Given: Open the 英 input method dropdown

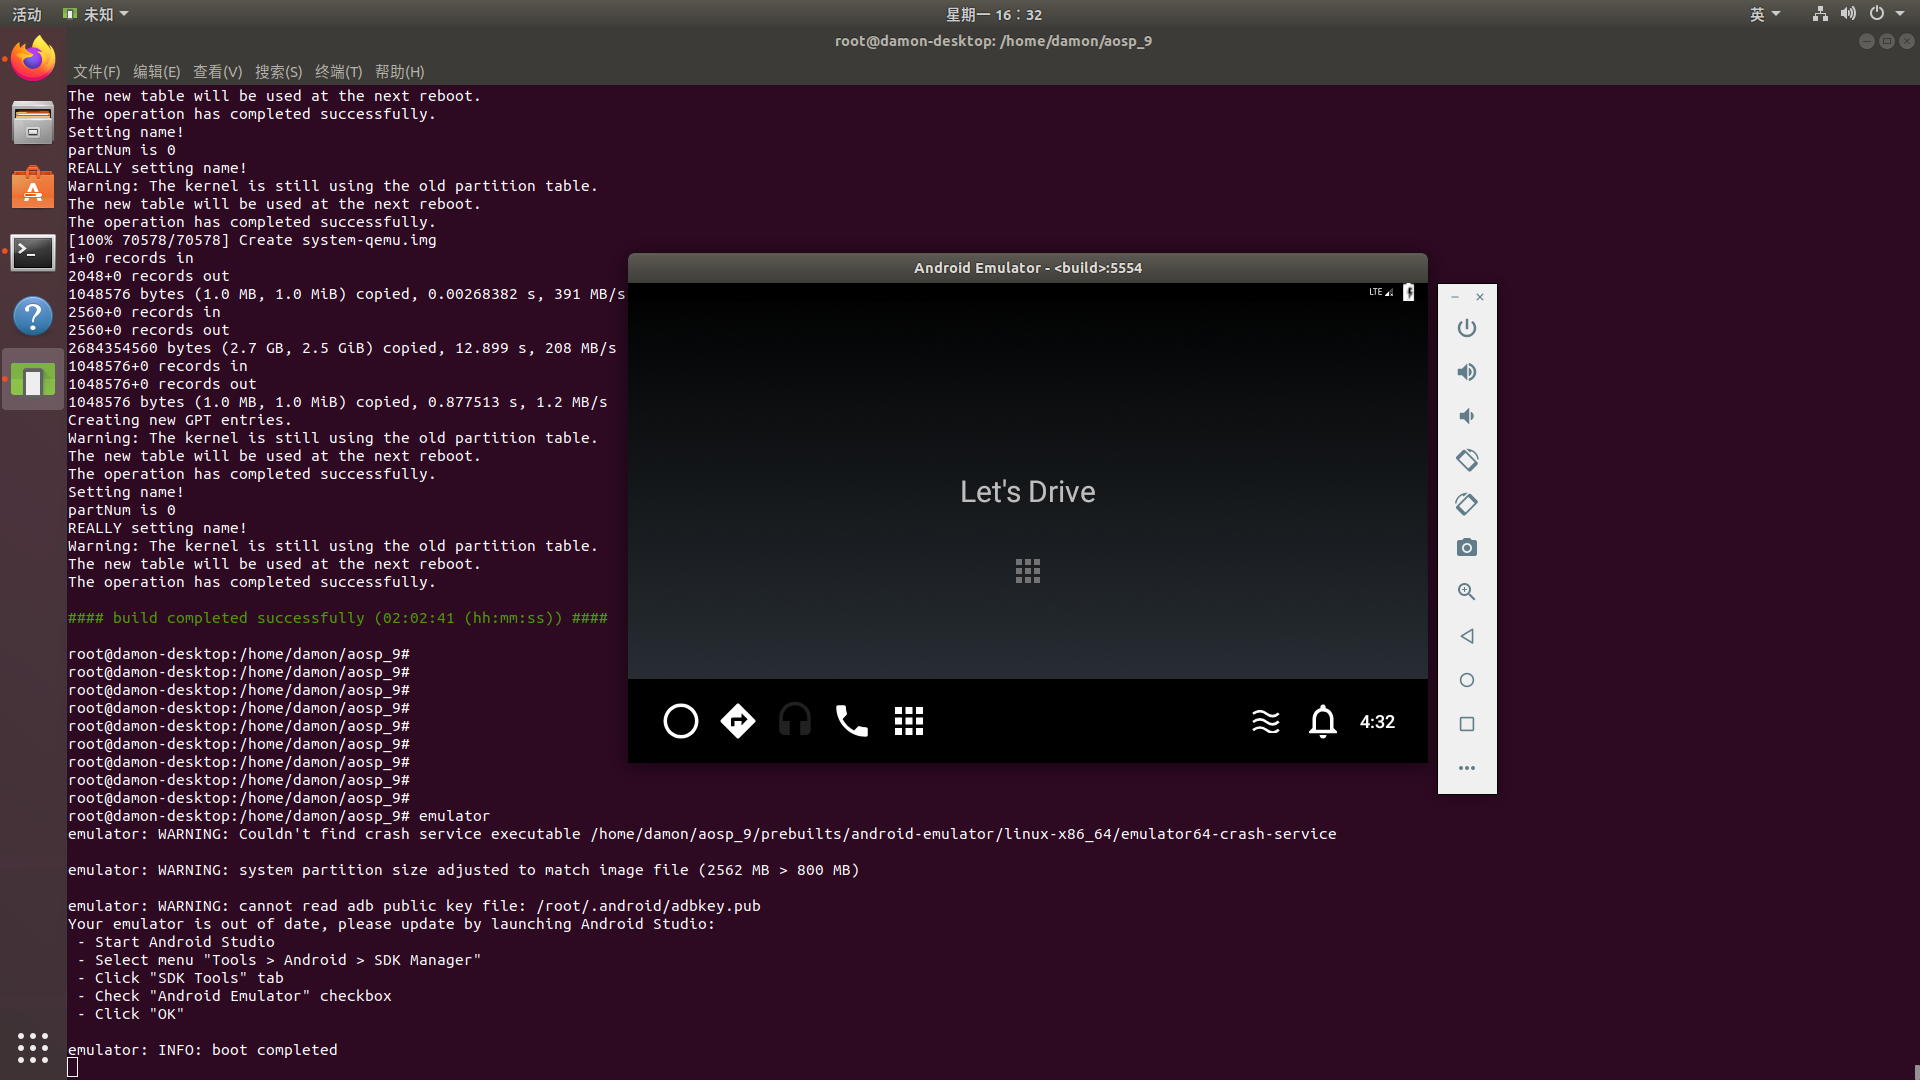Looking at the screenshot, I should [1765, 14].
